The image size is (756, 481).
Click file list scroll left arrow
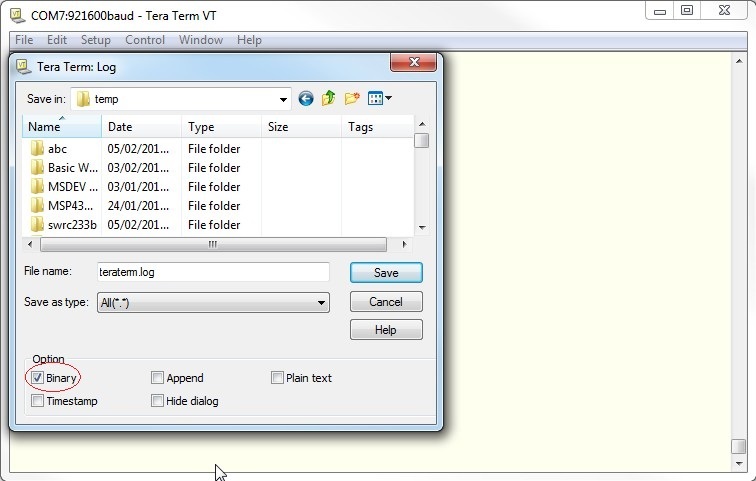click(30, 244)
